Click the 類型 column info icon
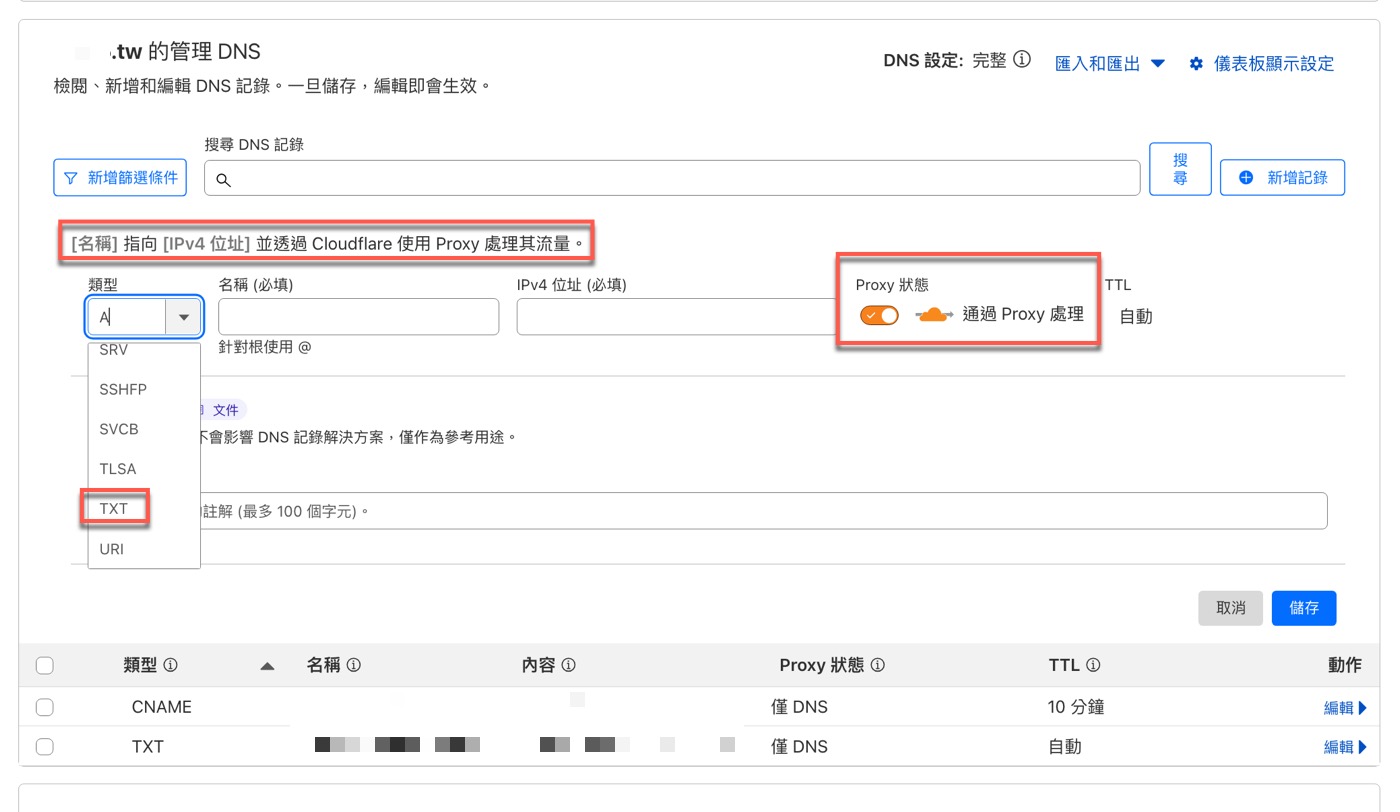This screenshot has width=1400, height=812. pos(171,665)
